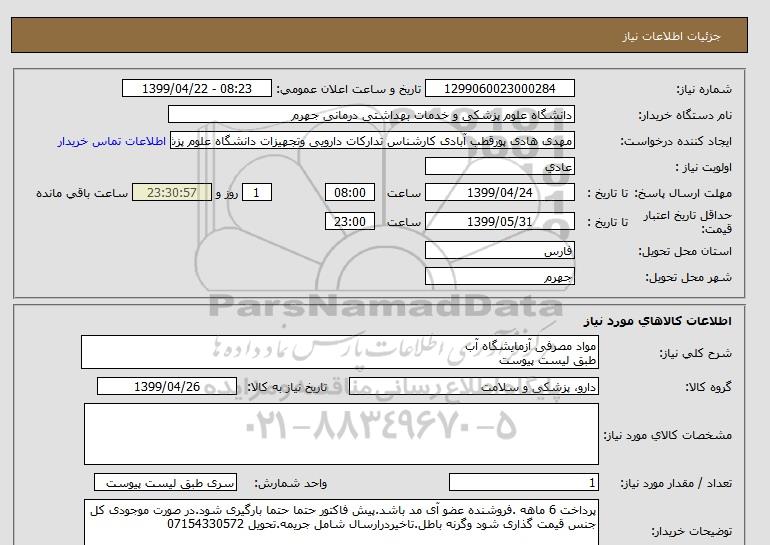Click the quantity field showing 1
Image resolution: width=770 pixels, height=545 pixels.
pos(524,483)
